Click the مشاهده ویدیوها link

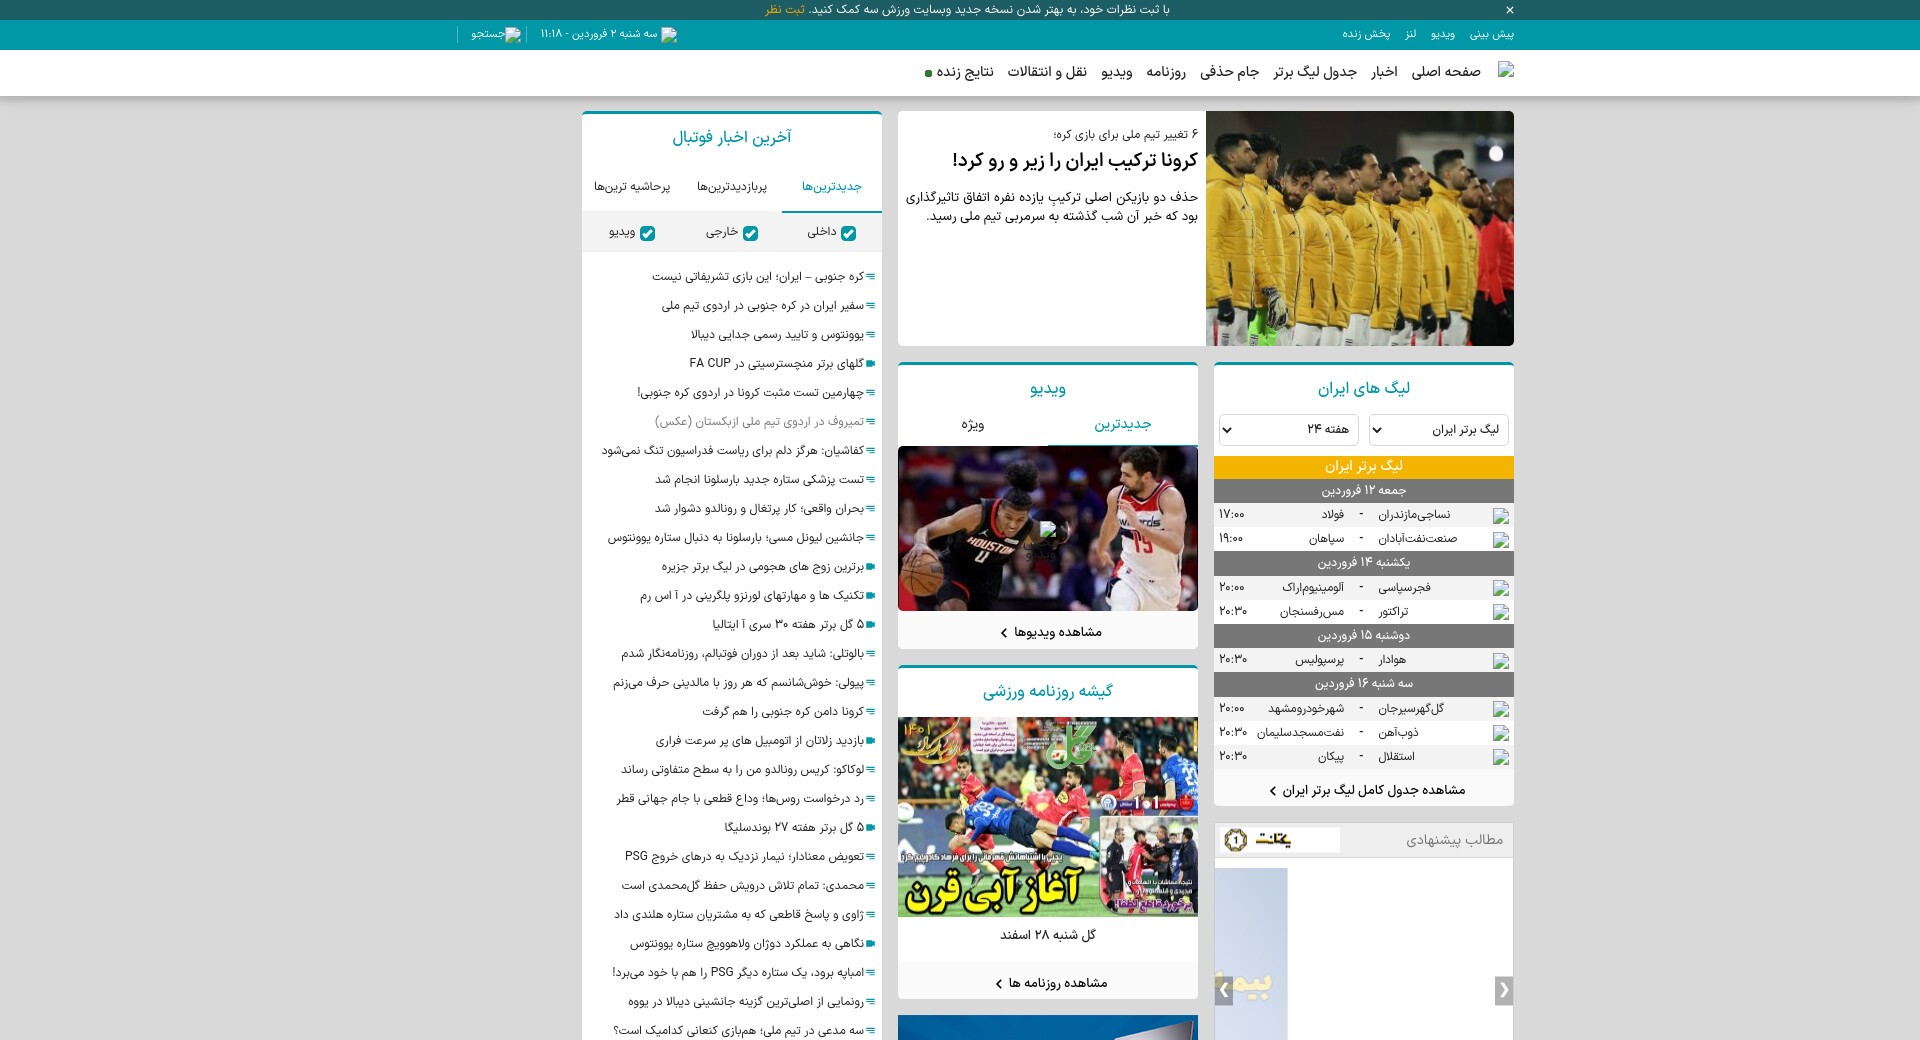pos(1050,632)
